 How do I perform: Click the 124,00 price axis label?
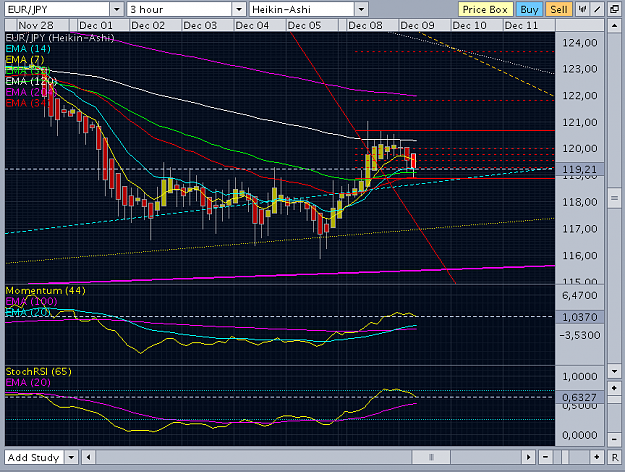pos(580,43)
